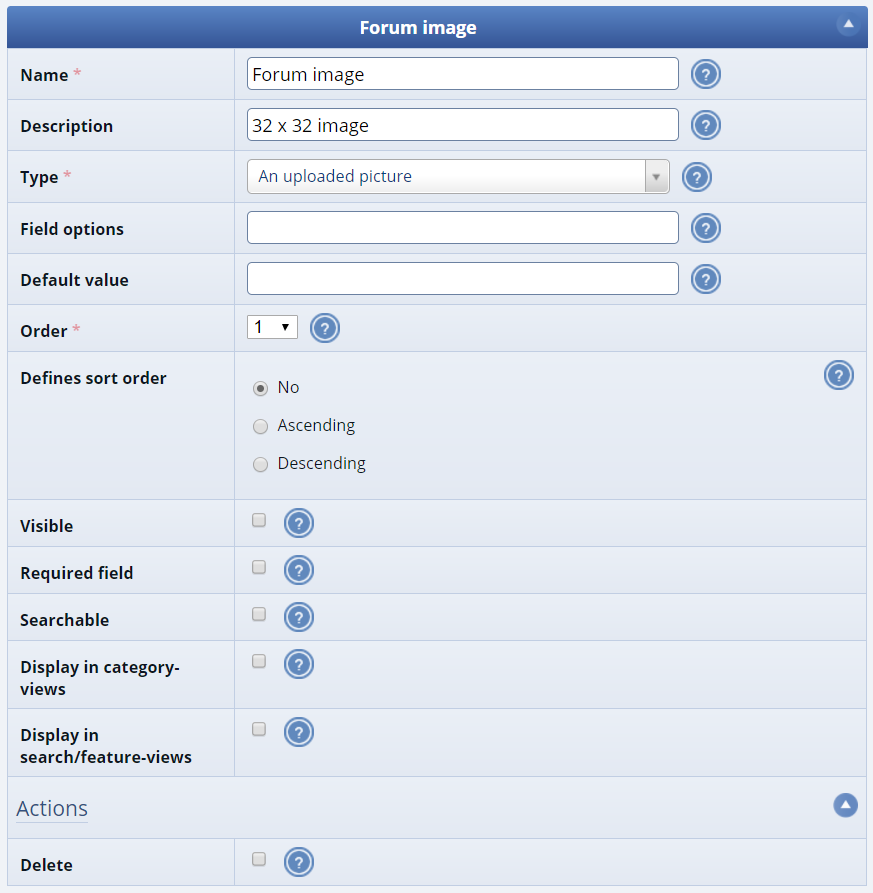This screenshot has width=873, height=893.
Task: Click the help icon next to Order
Action: point(325,328)
